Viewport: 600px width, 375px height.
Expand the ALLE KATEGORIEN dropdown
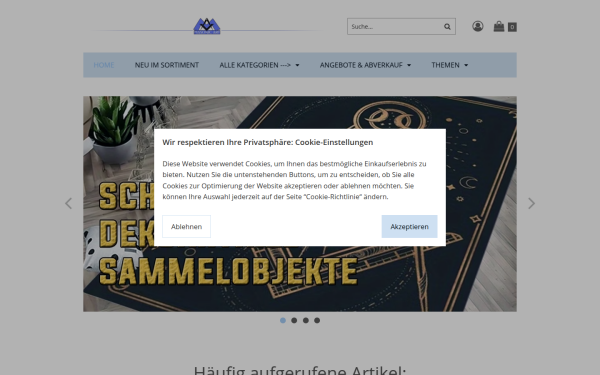tap(259, 65)
